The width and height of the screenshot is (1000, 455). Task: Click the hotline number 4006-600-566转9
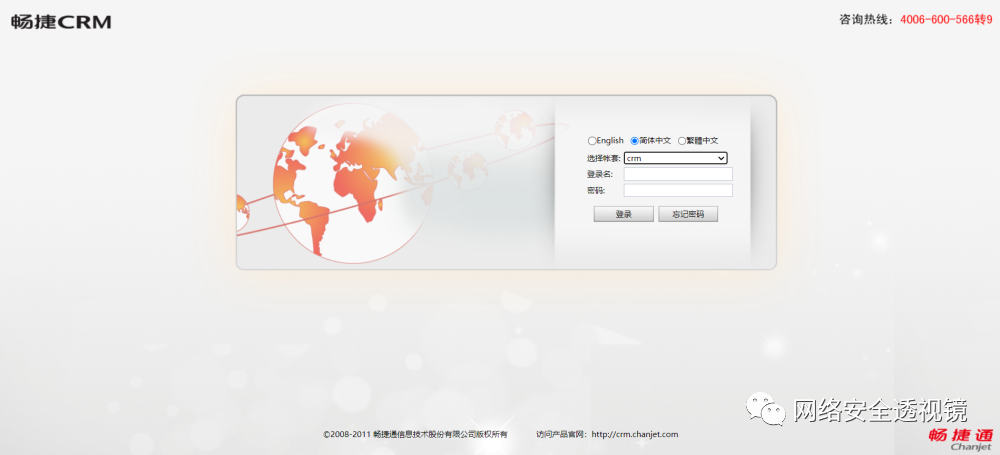click(x=946, y=20)
